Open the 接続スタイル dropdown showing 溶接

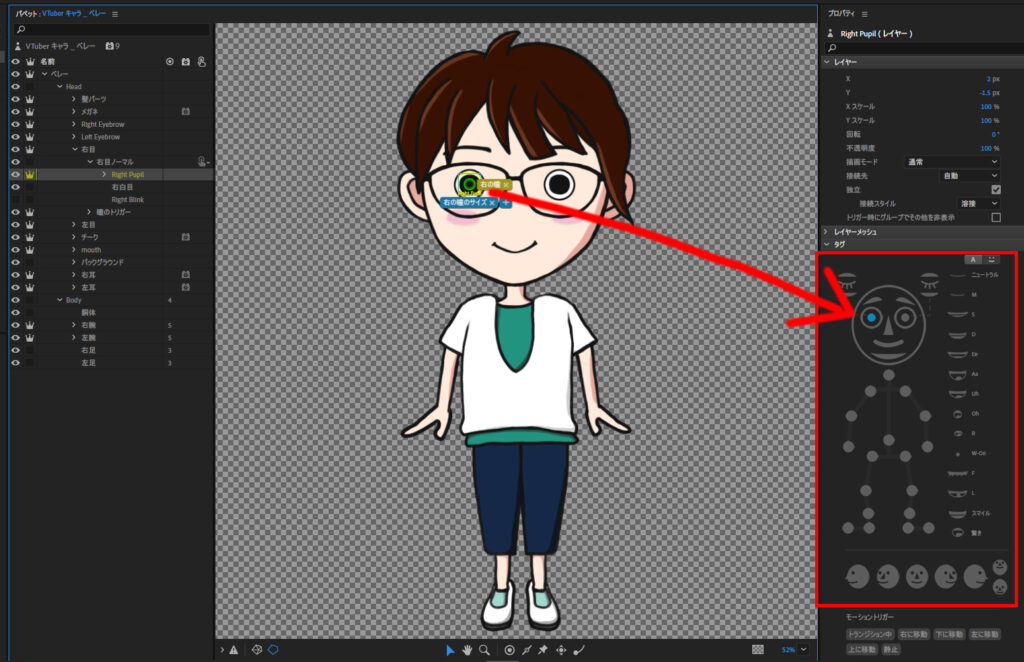point(977,202)
